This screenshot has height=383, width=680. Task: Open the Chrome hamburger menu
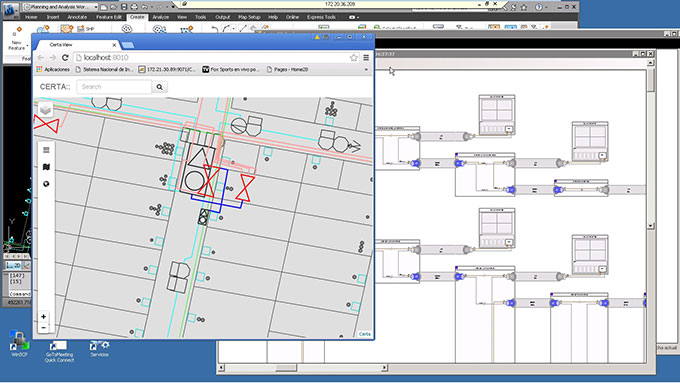tap(366, 58)
